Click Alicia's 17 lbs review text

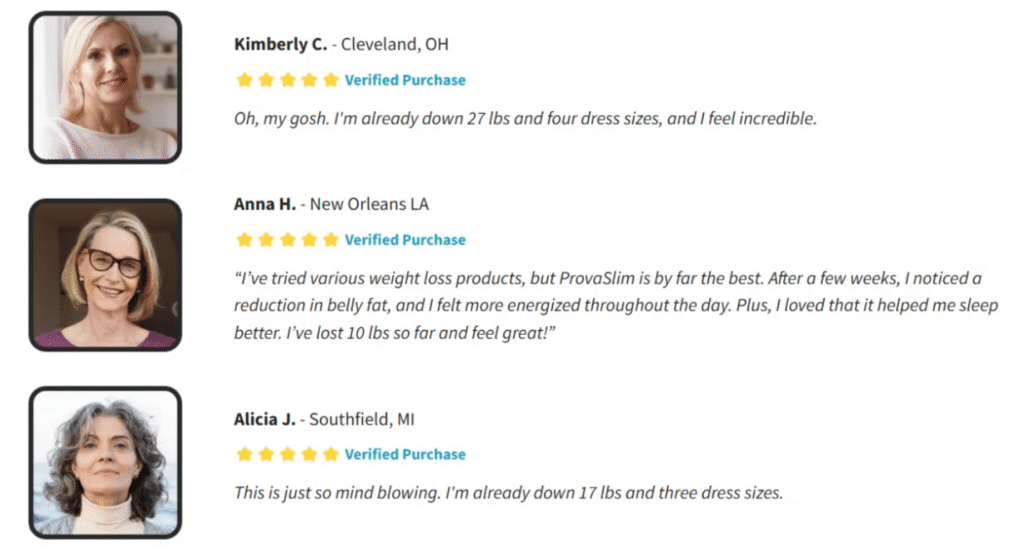(x=508, y=493)
